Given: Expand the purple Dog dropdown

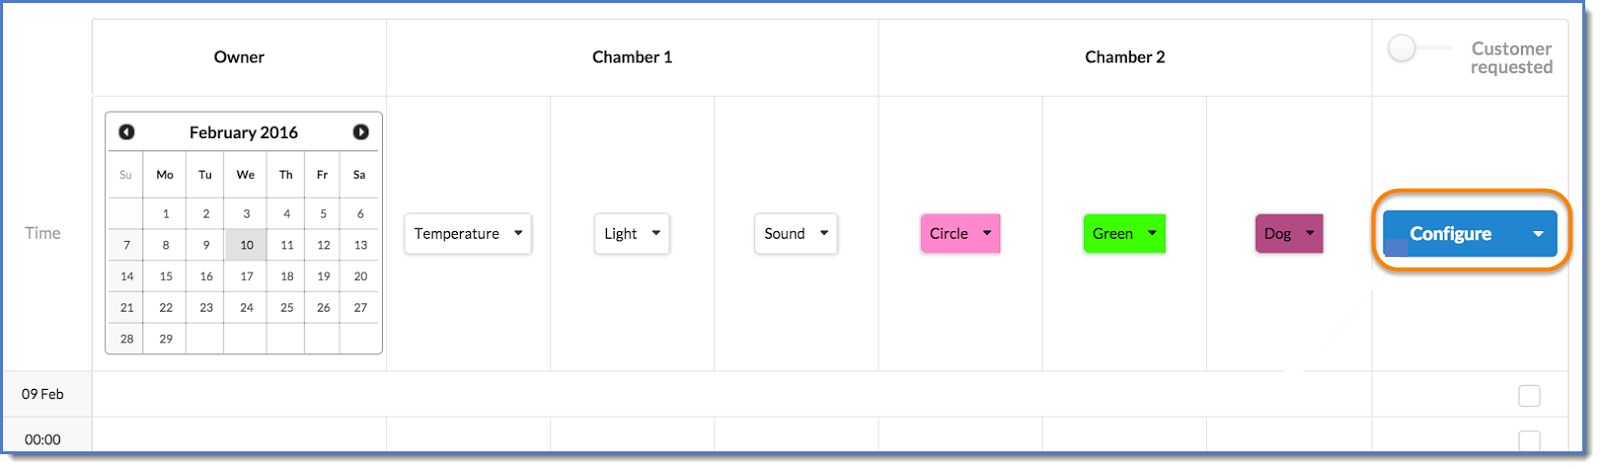Looking at the screenshot, I should click(1289, 234).
